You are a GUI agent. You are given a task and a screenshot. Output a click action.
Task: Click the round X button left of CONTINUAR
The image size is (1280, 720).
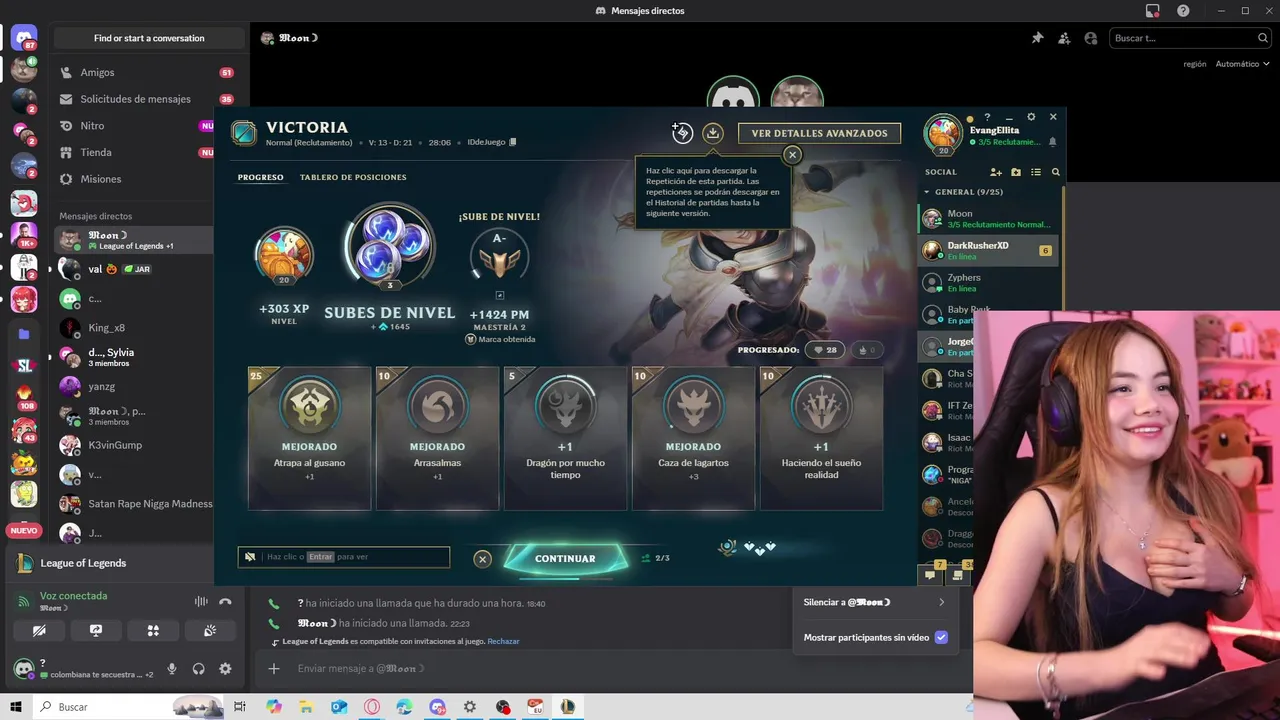[482, 559]
